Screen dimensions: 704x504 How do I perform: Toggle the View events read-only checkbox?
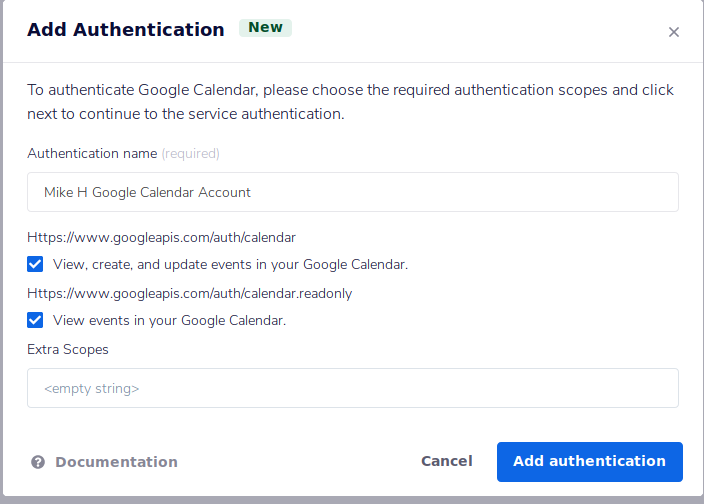(x=35, y=320)
